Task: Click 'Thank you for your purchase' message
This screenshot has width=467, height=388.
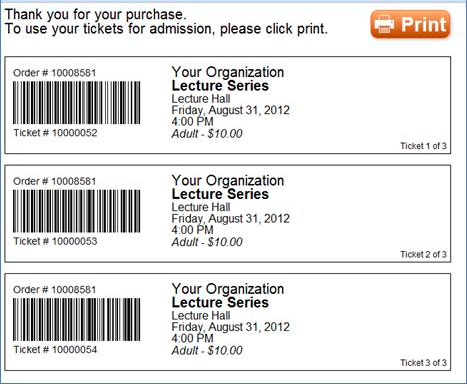Action: (95, 14)
